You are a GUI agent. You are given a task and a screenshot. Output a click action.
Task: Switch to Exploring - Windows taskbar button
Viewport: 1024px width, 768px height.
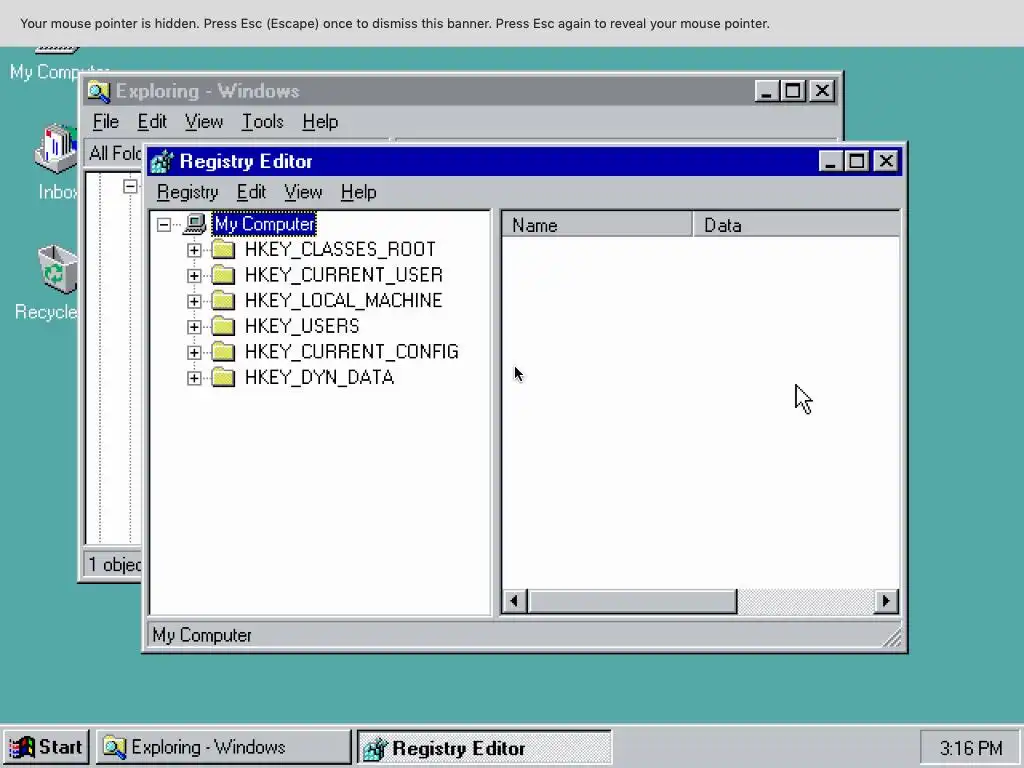click(x=223, y=747)
